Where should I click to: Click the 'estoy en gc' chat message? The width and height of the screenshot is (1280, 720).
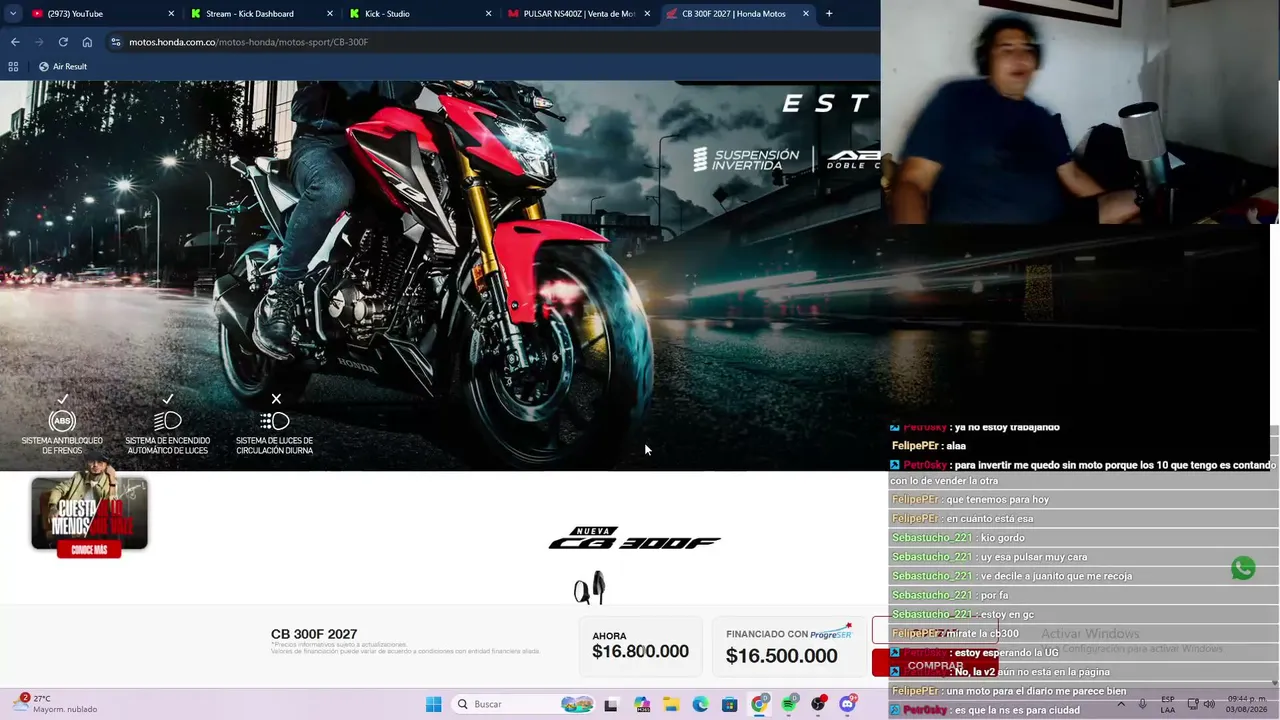pyautogui.click(x=963, y=614)
